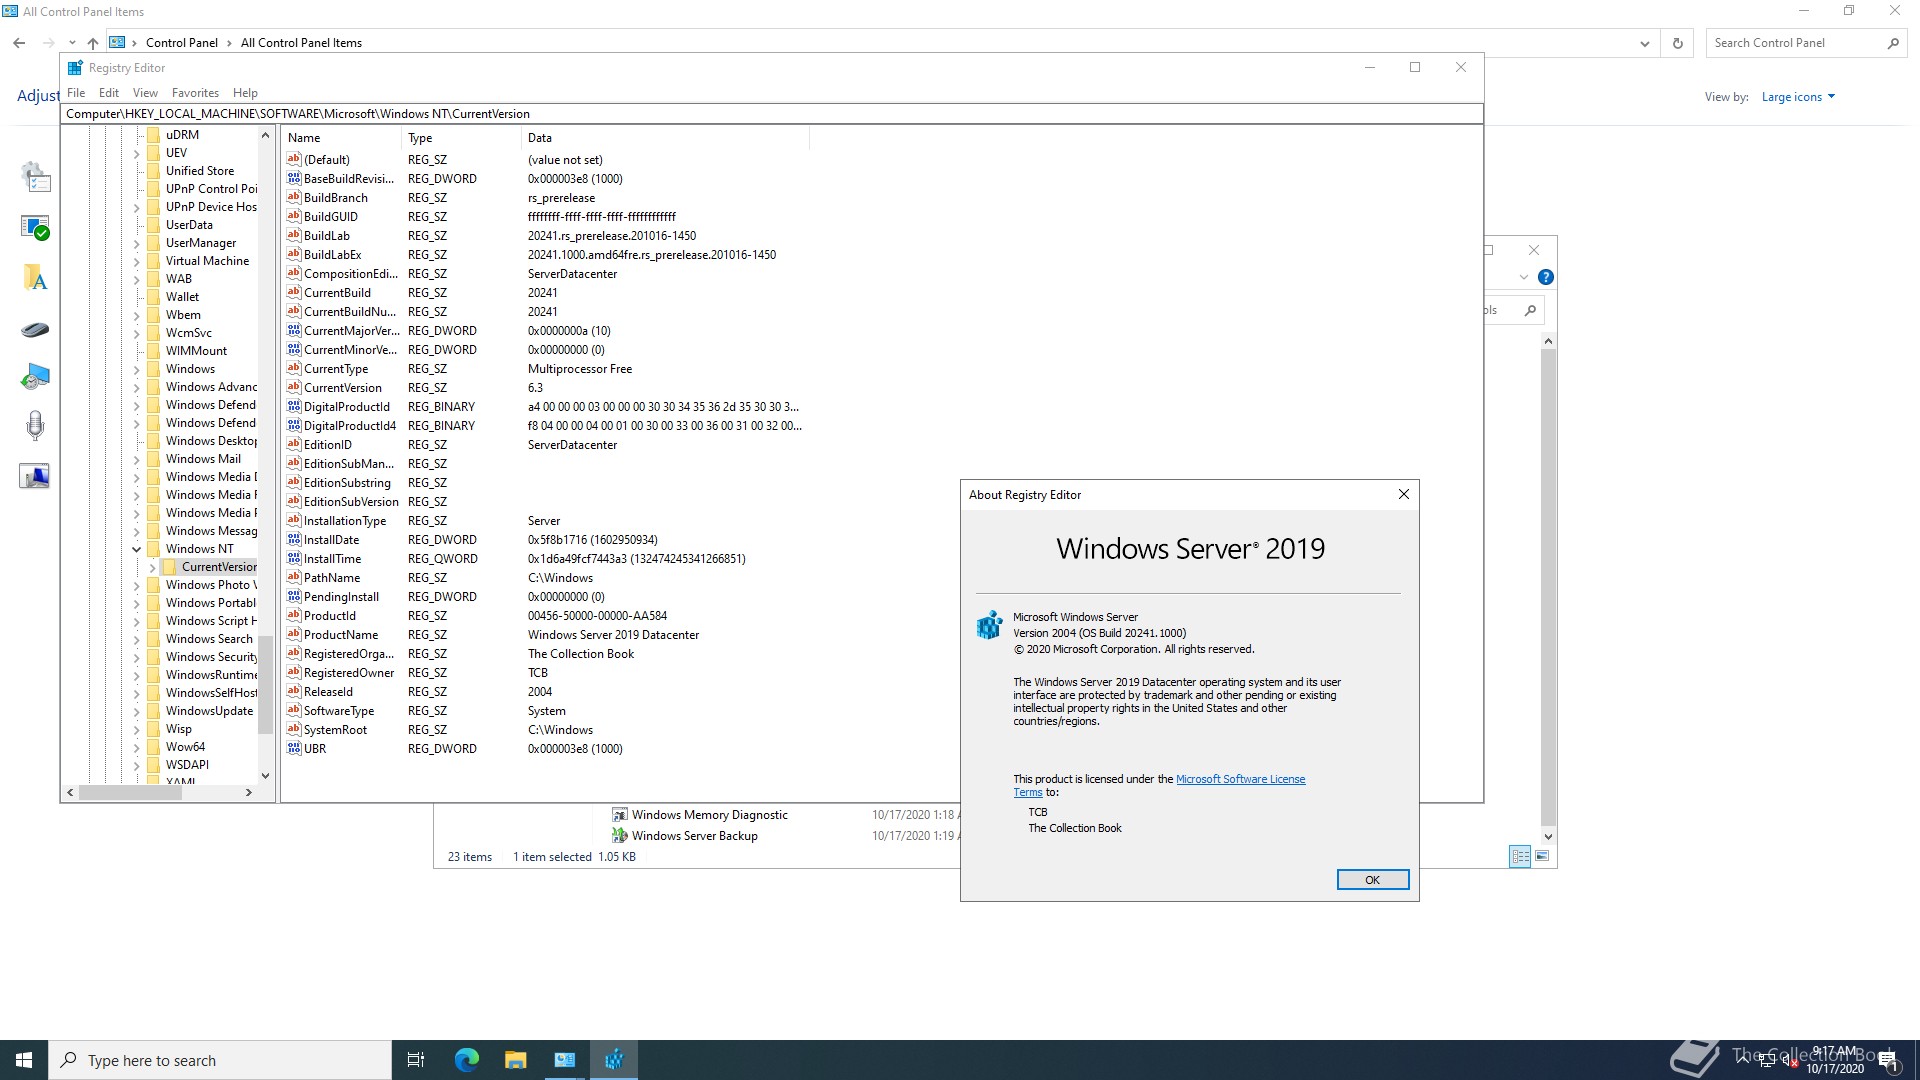This screenshot has height=1080, width=1920.
Task: Switch to details view in background window
Action: pyautogui.click(x=1520, y=856)
